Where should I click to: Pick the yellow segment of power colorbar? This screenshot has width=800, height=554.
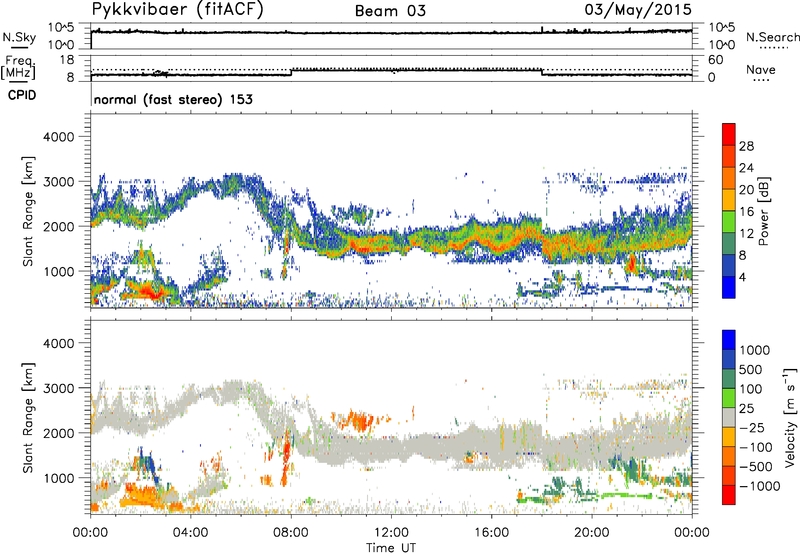(729, 200)
